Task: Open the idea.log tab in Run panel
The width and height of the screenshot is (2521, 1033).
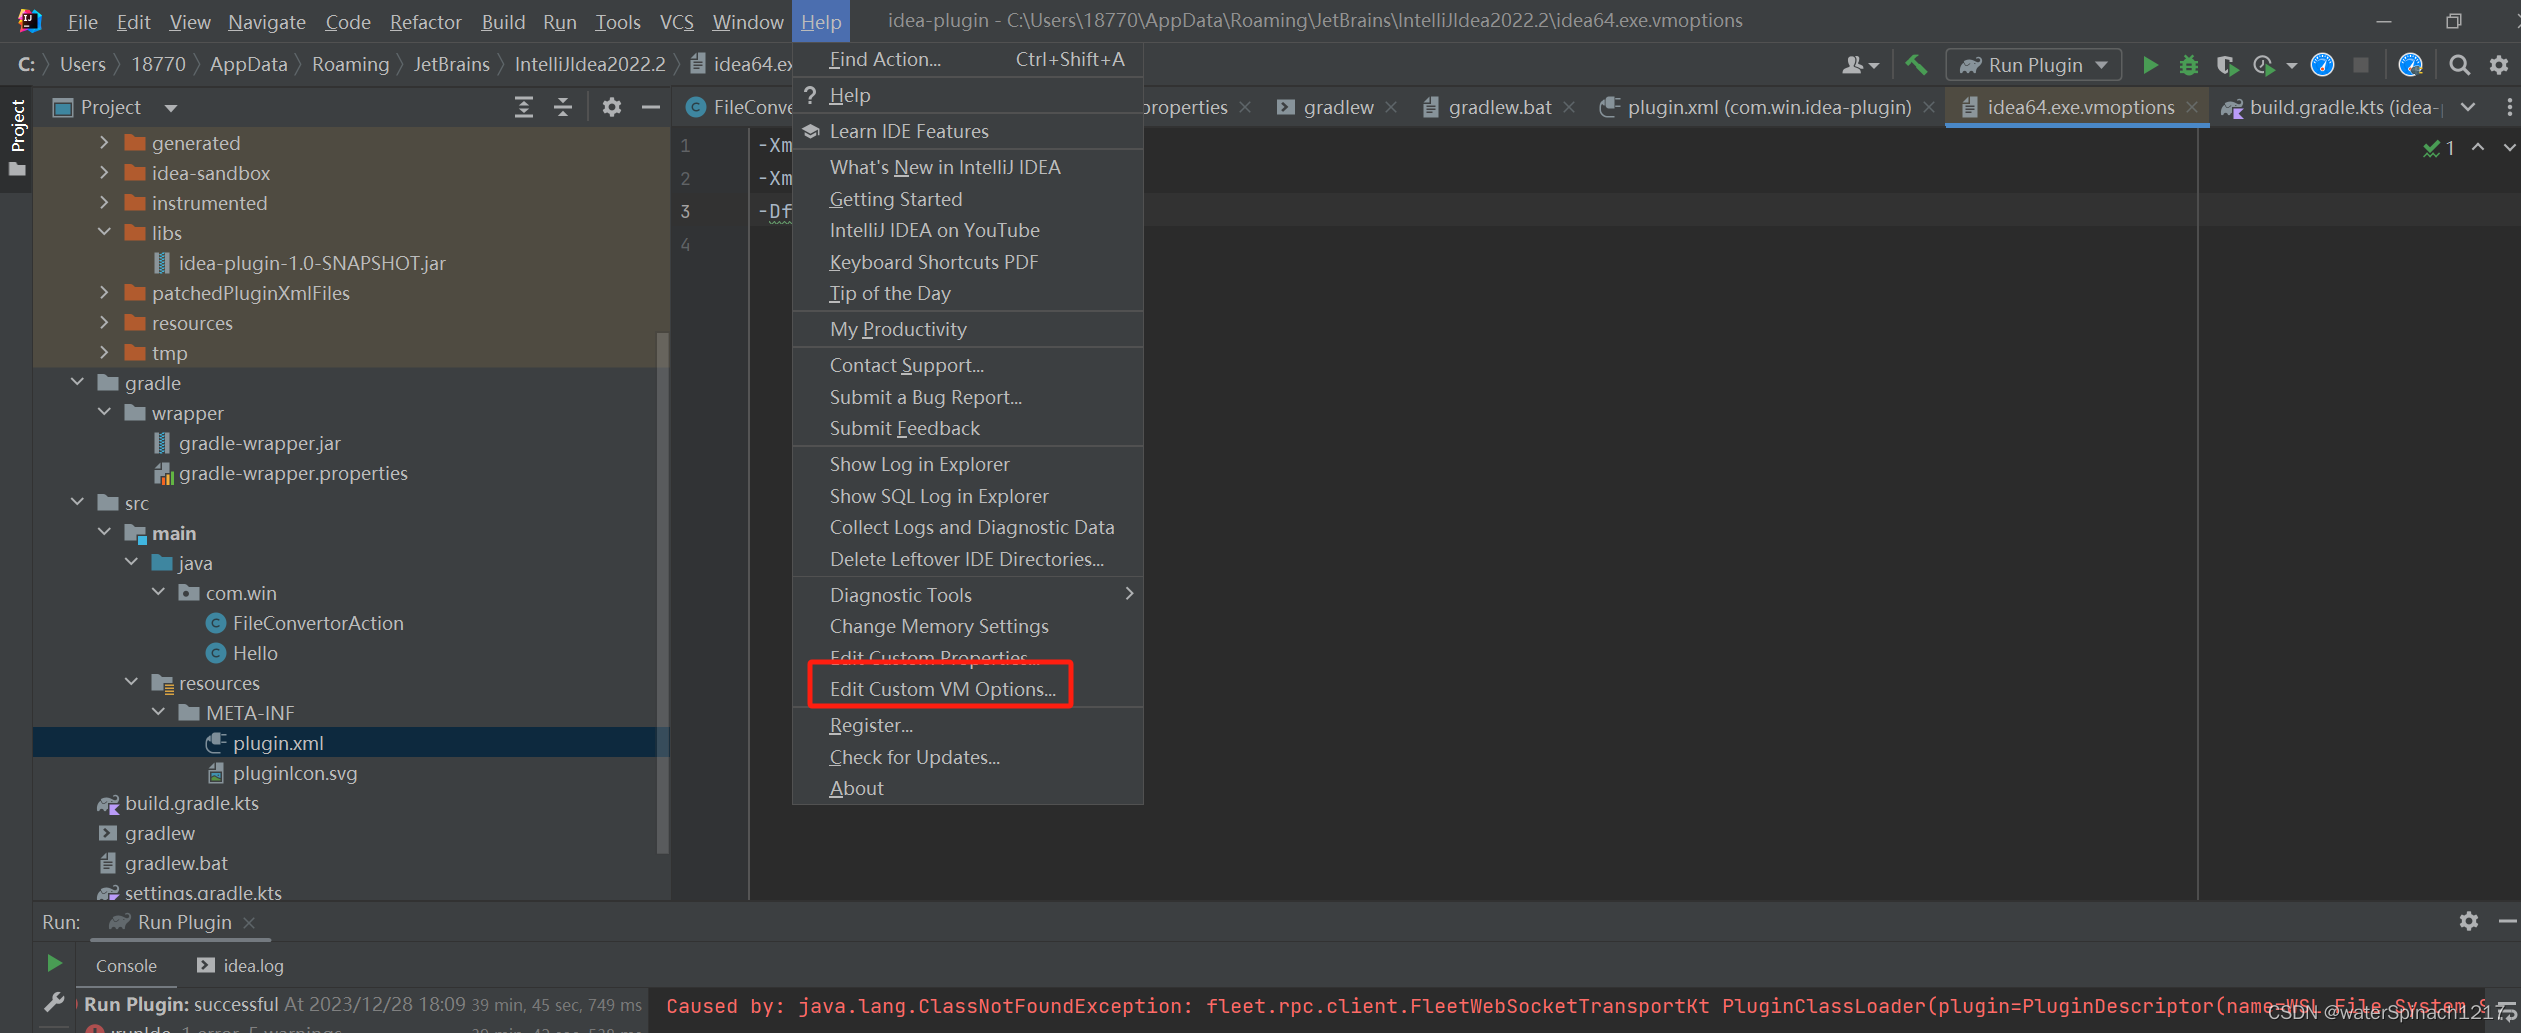Action: point(241,965)
